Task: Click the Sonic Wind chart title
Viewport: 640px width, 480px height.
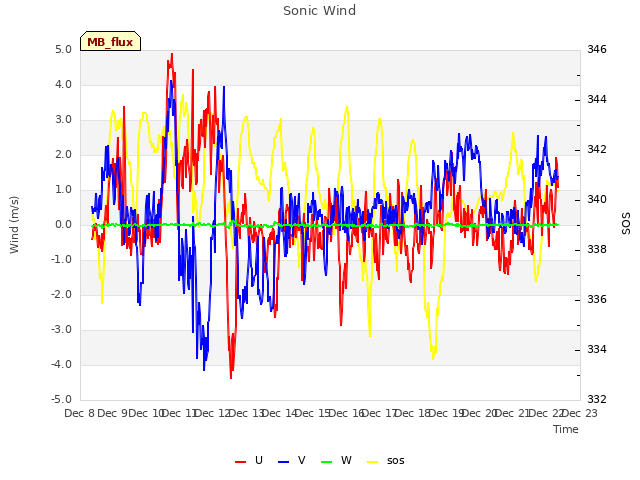Action: pos(319,11)
